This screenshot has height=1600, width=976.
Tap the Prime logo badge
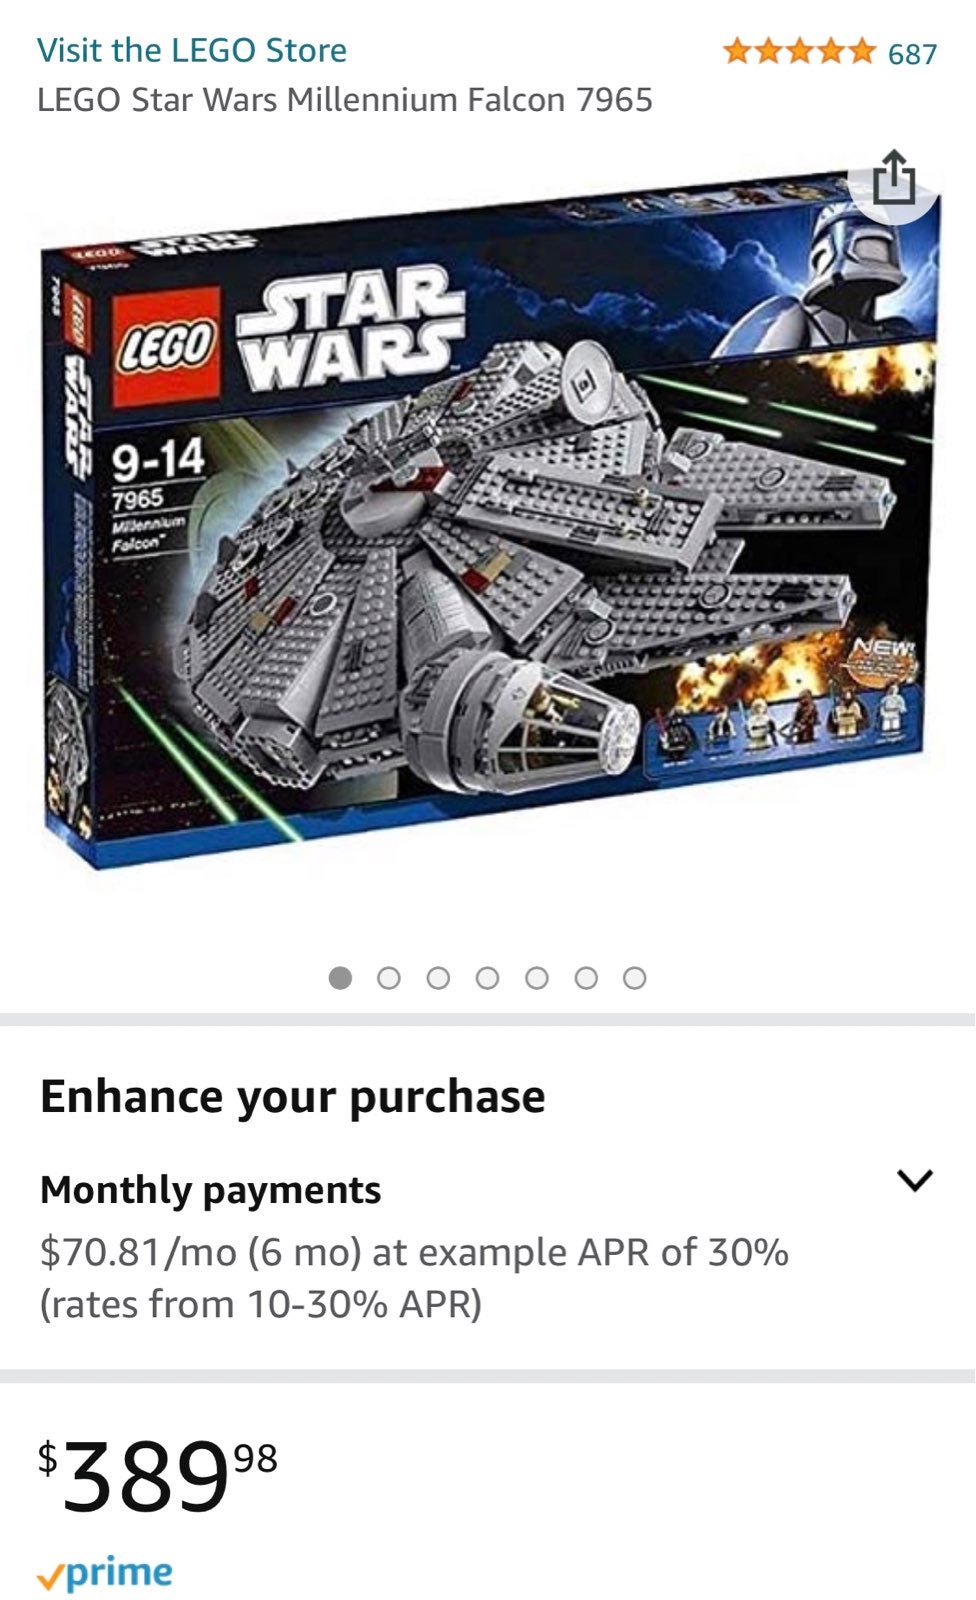click(105, 1573)
